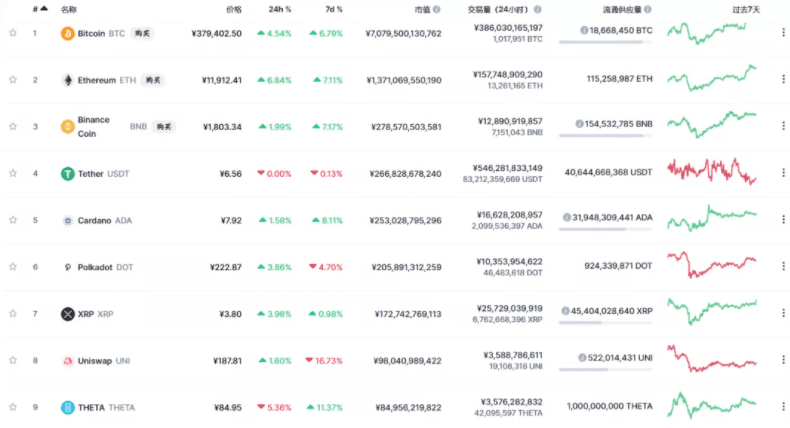Open the three-dot menu for Ethereum row
Viewport: 790px width, 428px height.
click(782, 80)
